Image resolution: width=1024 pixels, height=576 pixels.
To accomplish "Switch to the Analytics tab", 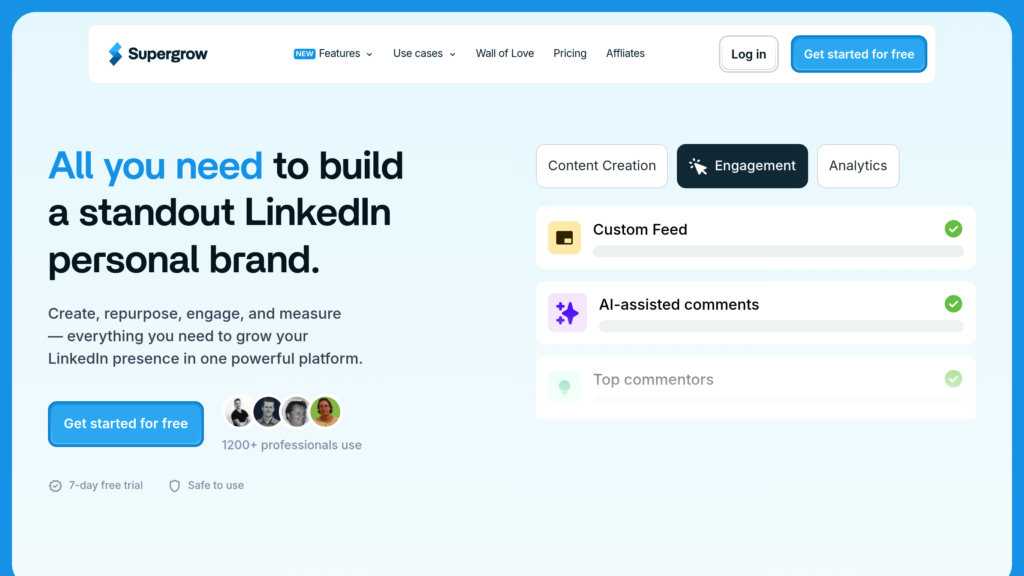I will 857,166.
